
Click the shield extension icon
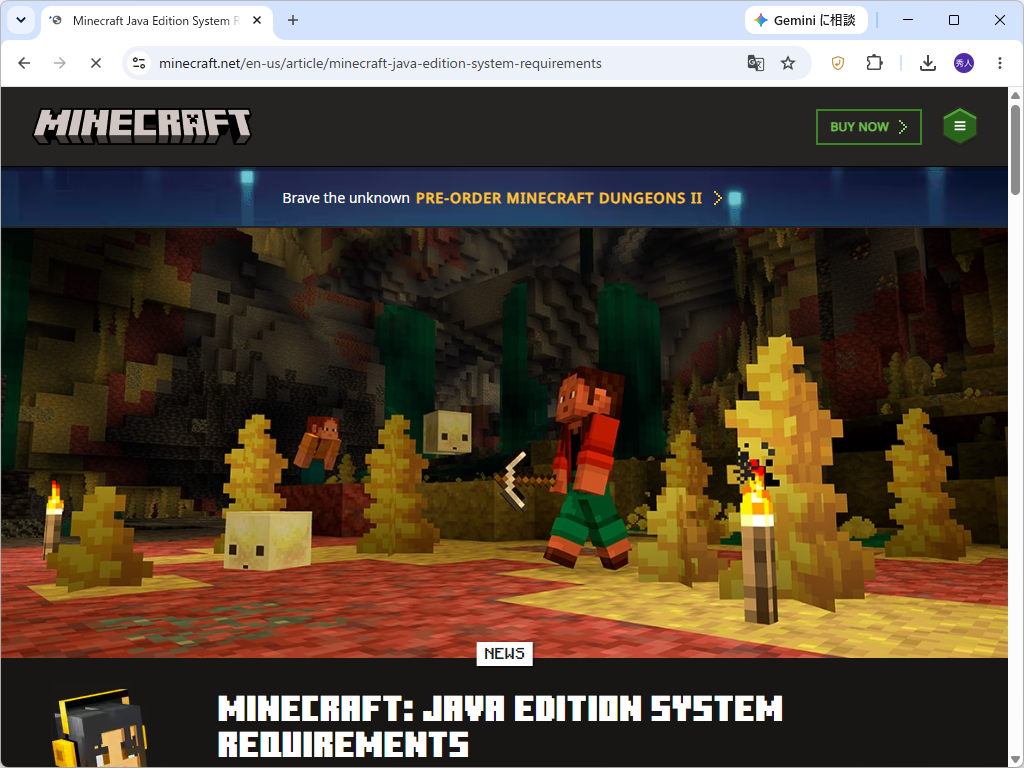click(838, 63)
